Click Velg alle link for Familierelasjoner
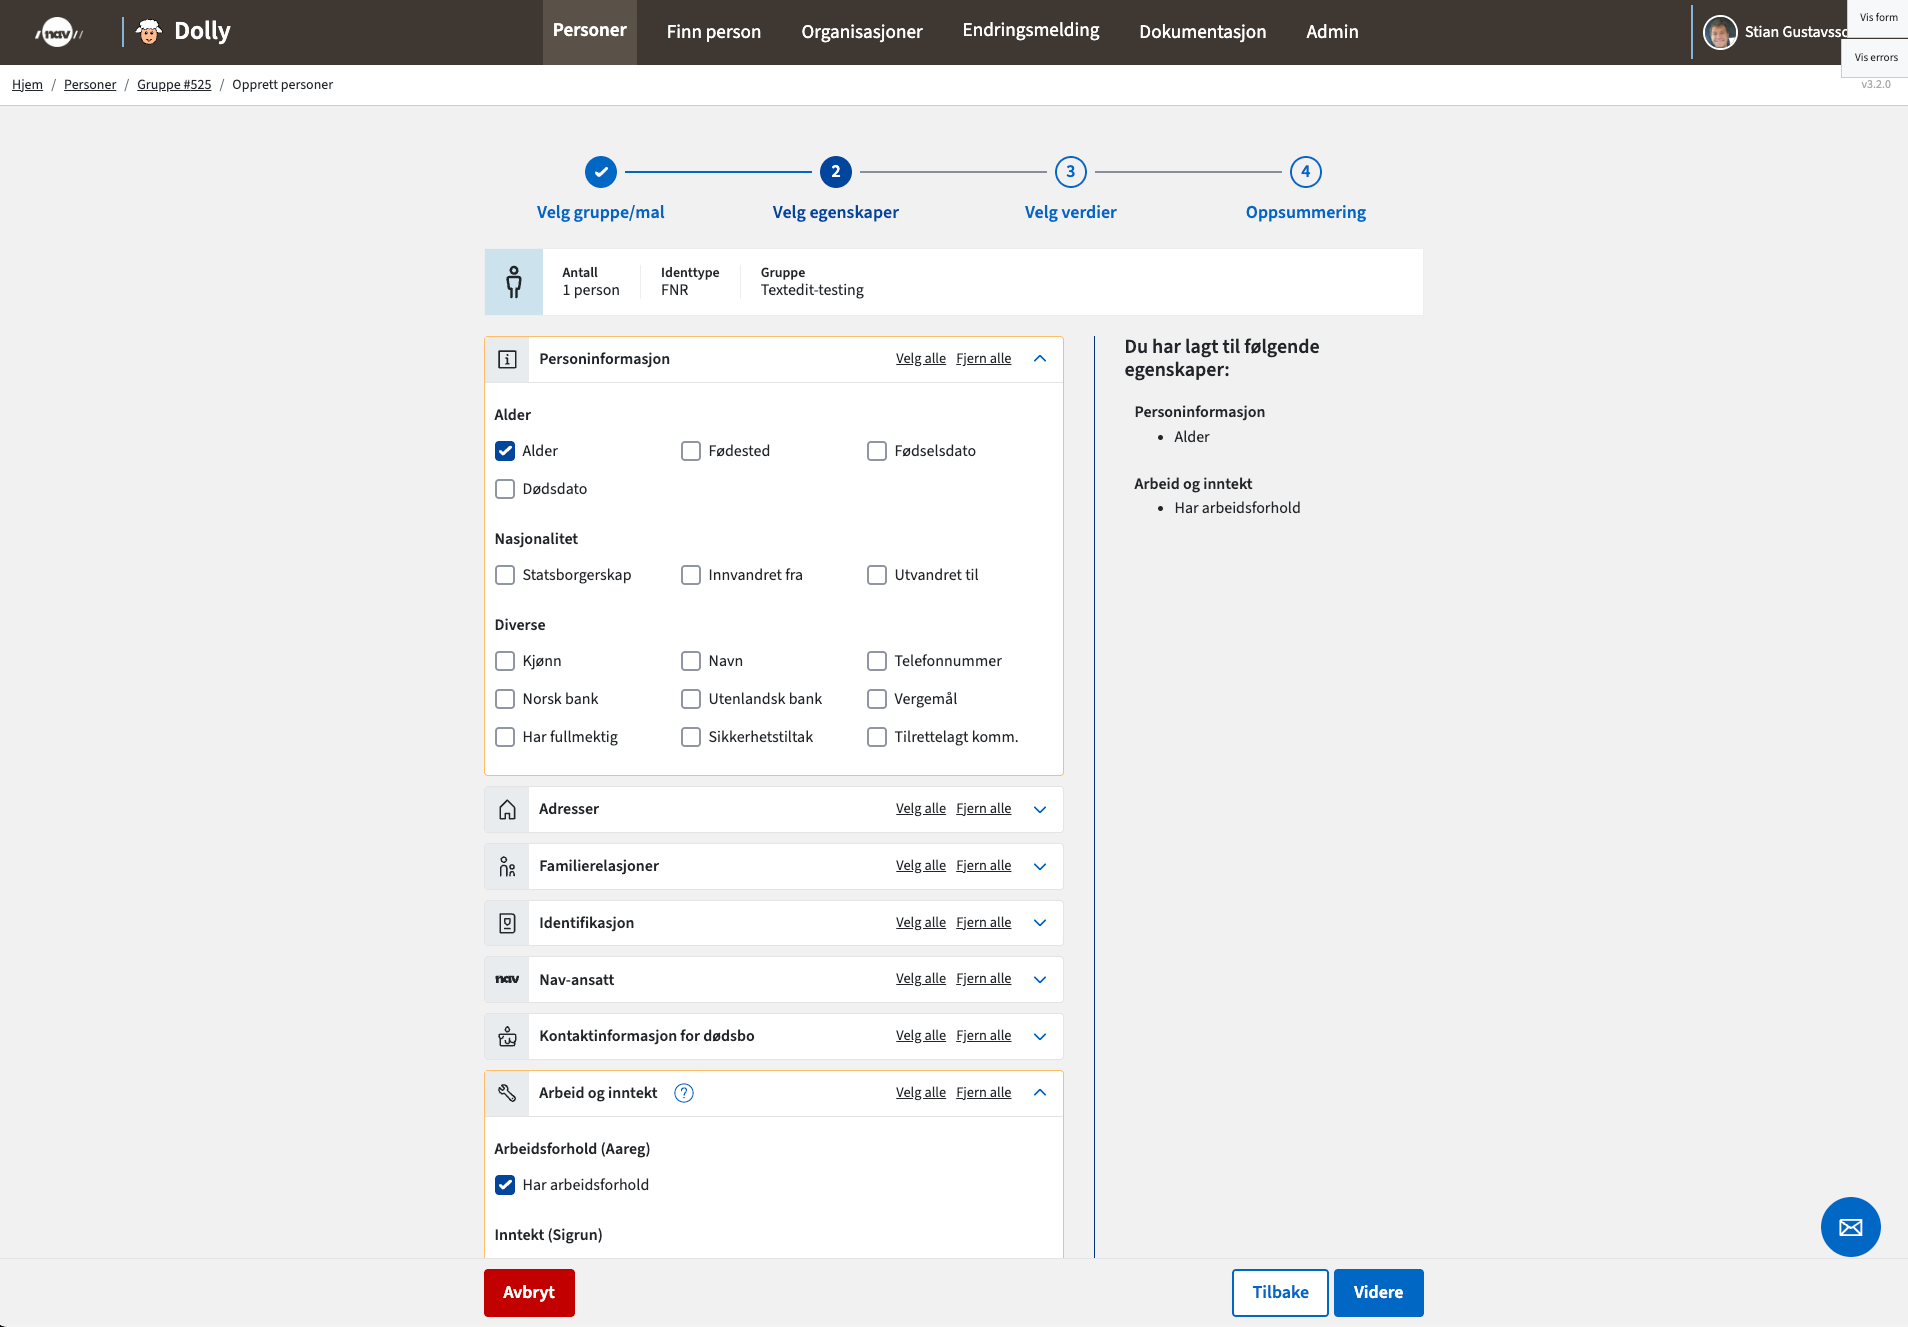The width and height of the screenshot is (1908, 1327). [x=920, y=866]
